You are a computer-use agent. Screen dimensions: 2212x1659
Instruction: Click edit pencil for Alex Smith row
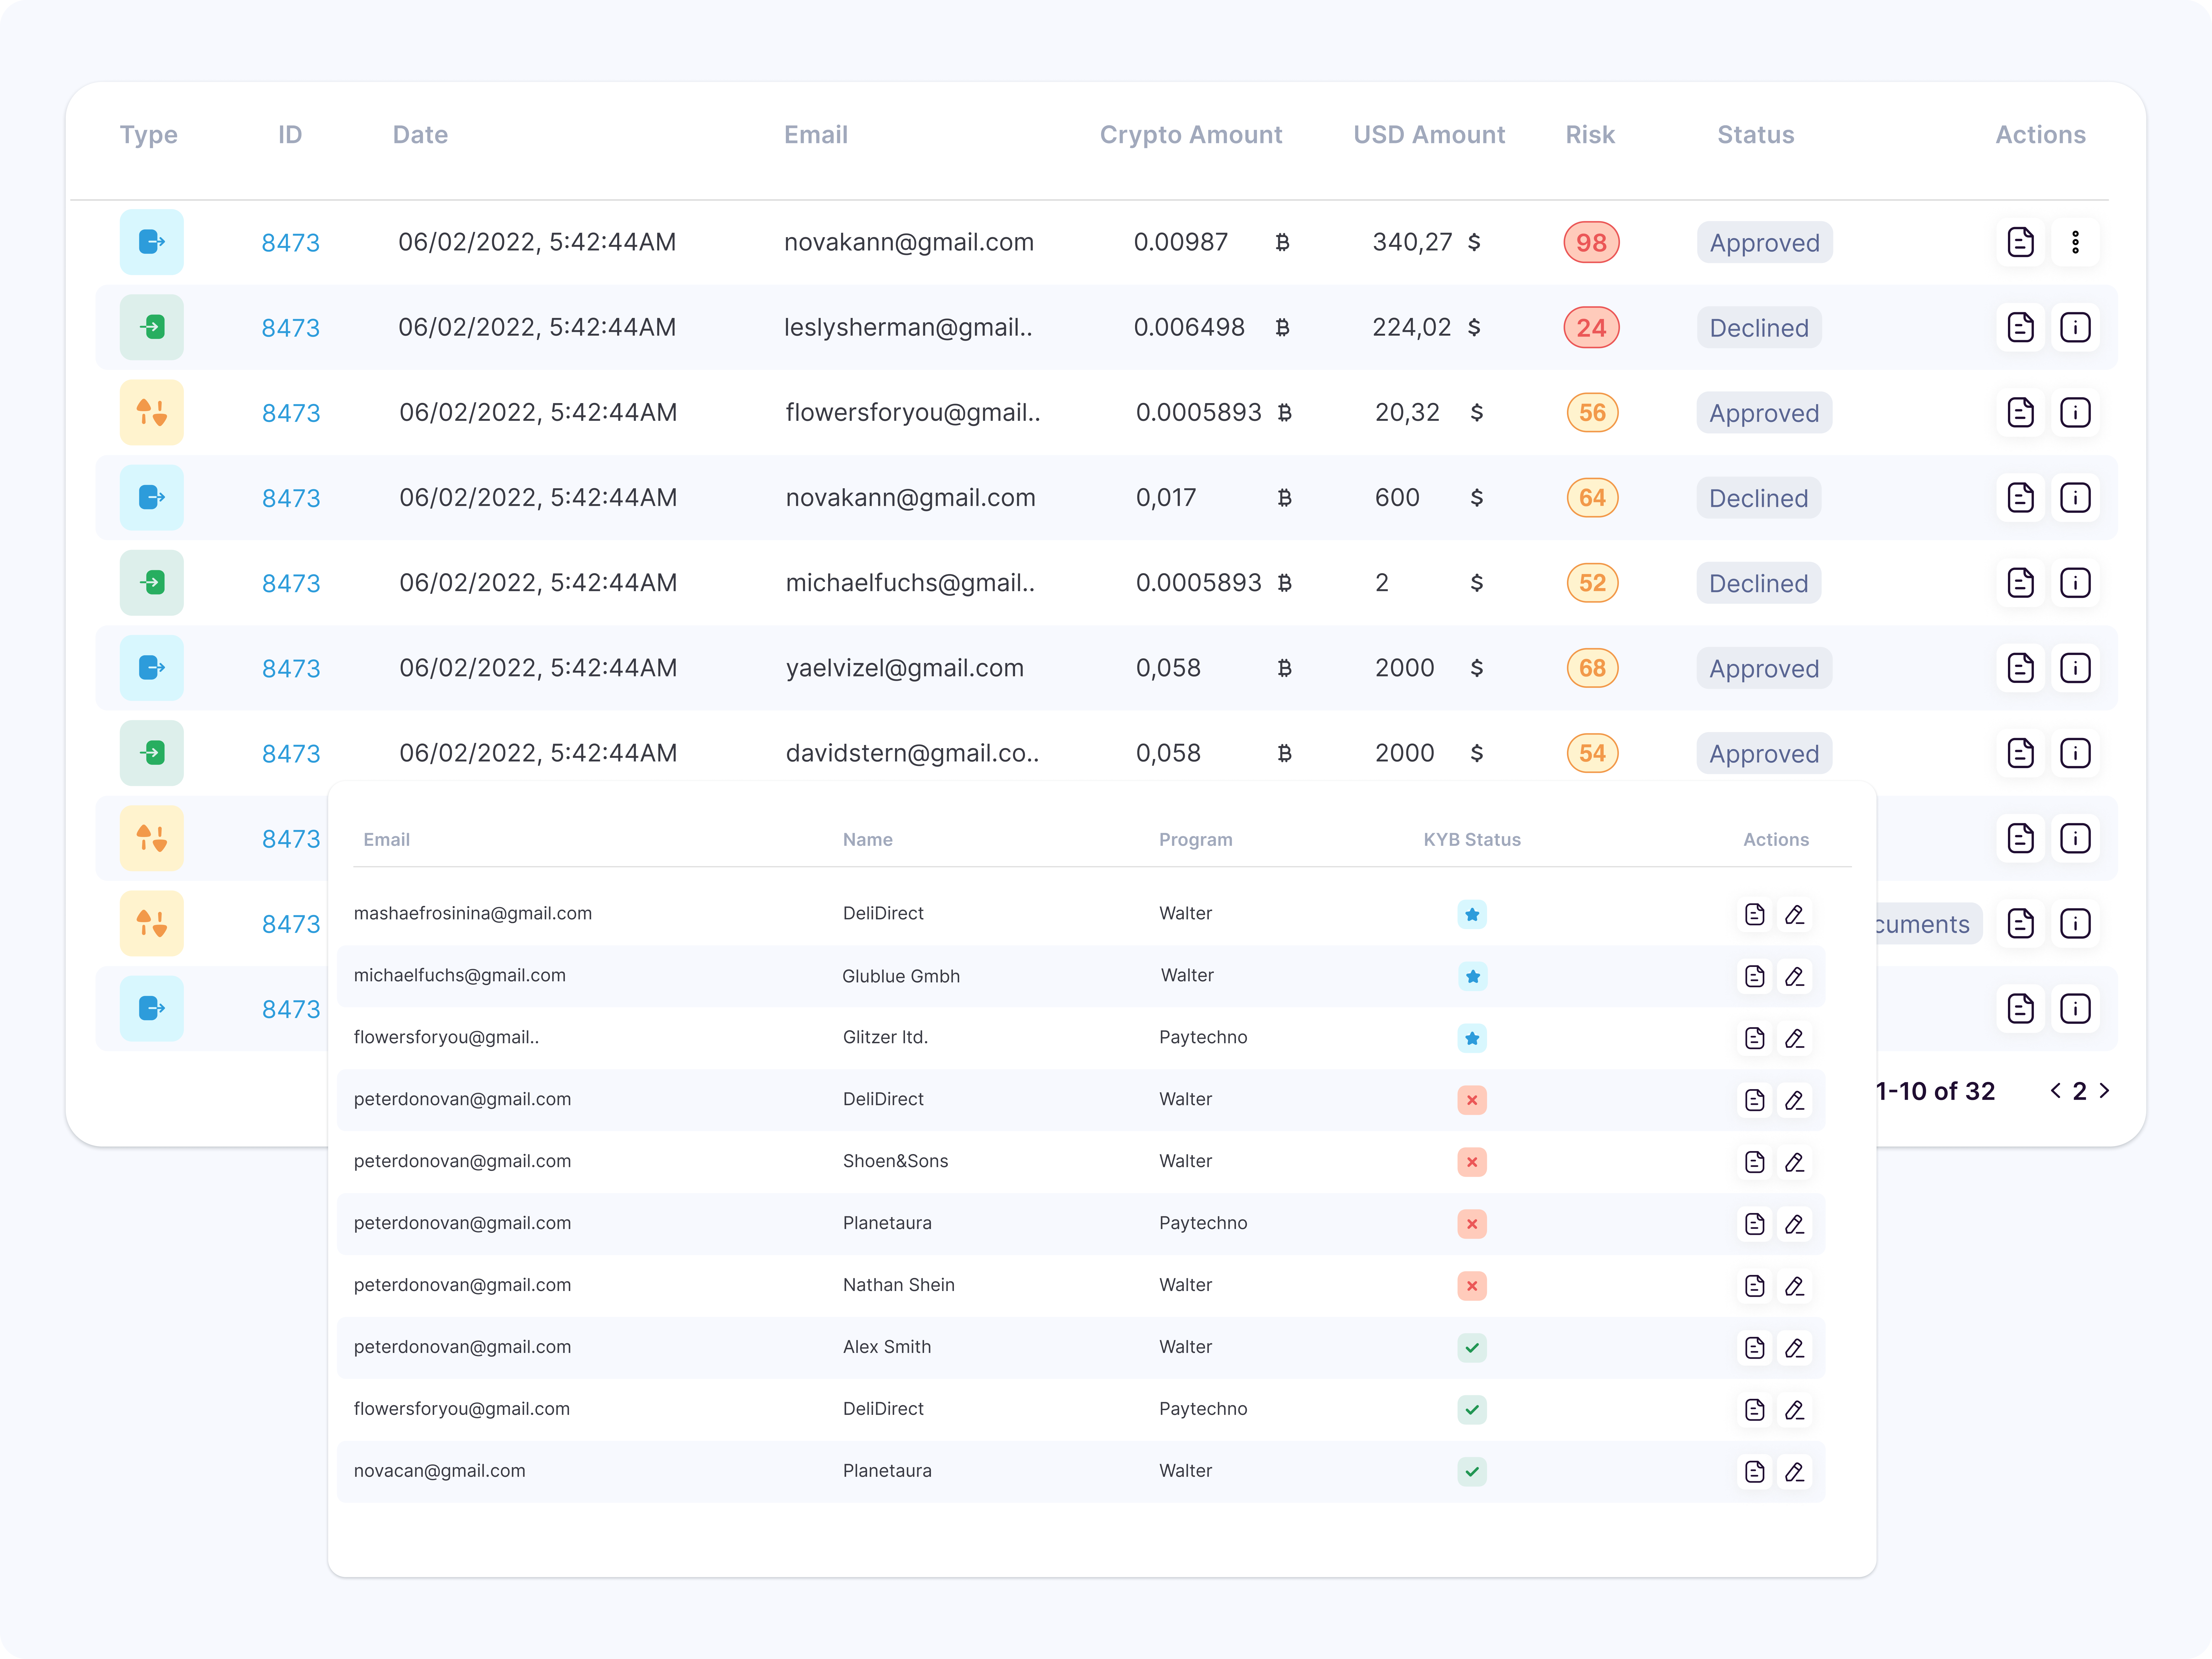coord(1794,1348)
